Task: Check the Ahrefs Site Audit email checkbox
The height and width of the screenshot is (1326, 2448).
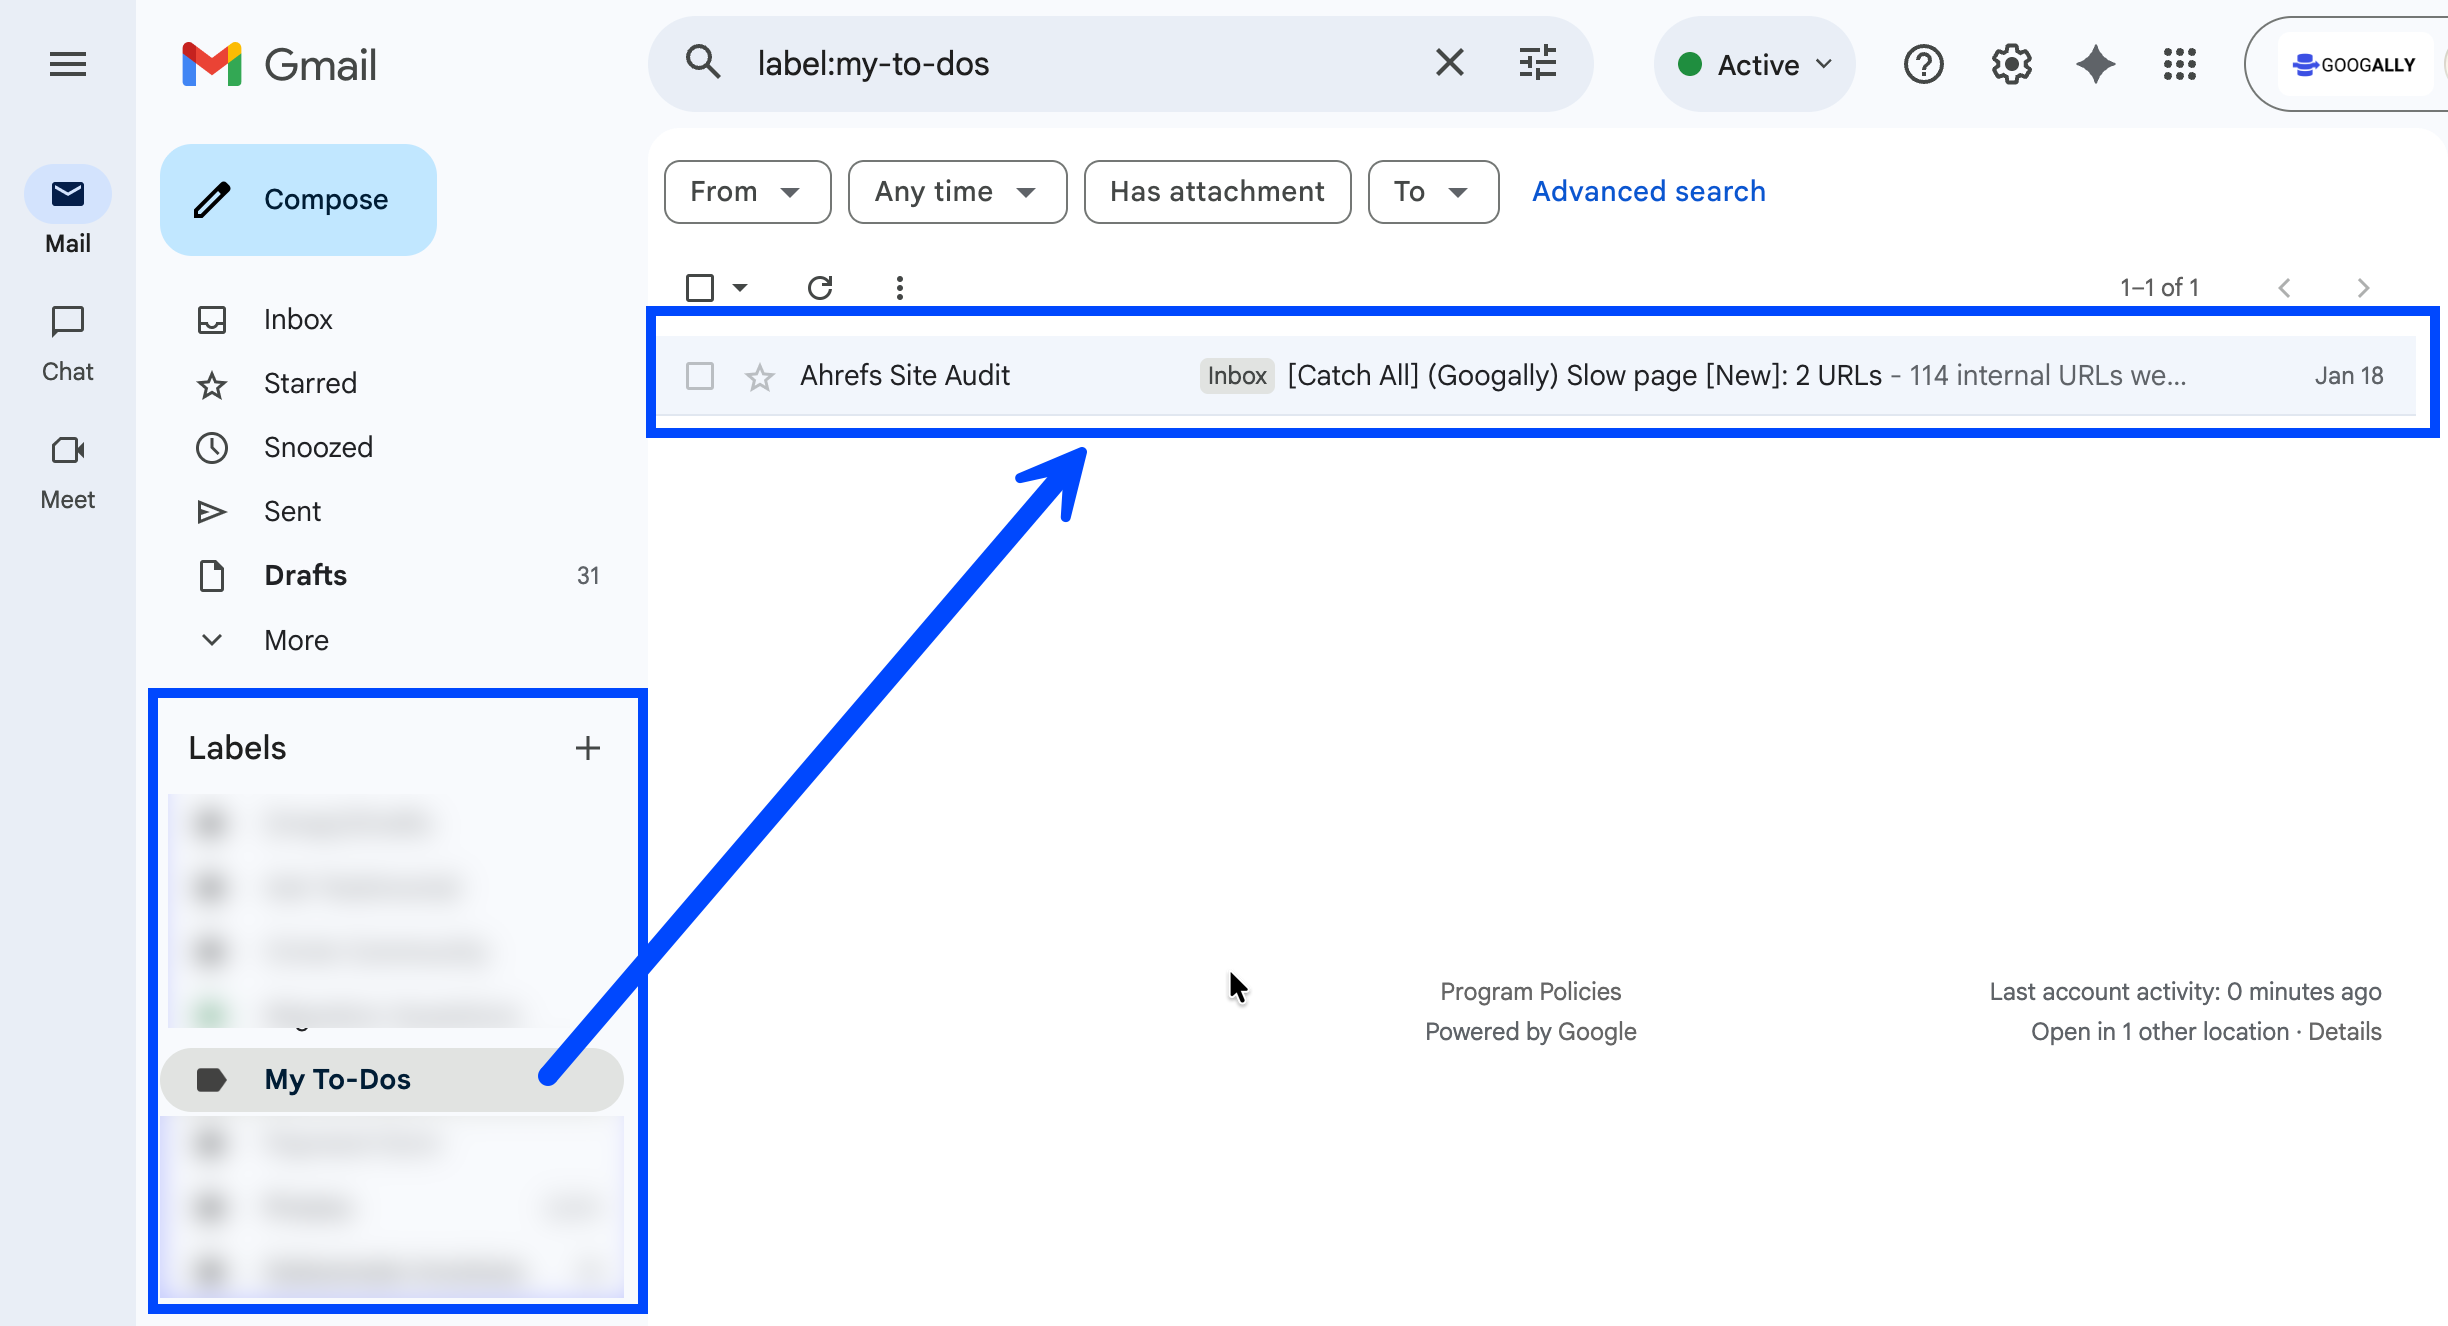Action: click(x=700, y=376)
